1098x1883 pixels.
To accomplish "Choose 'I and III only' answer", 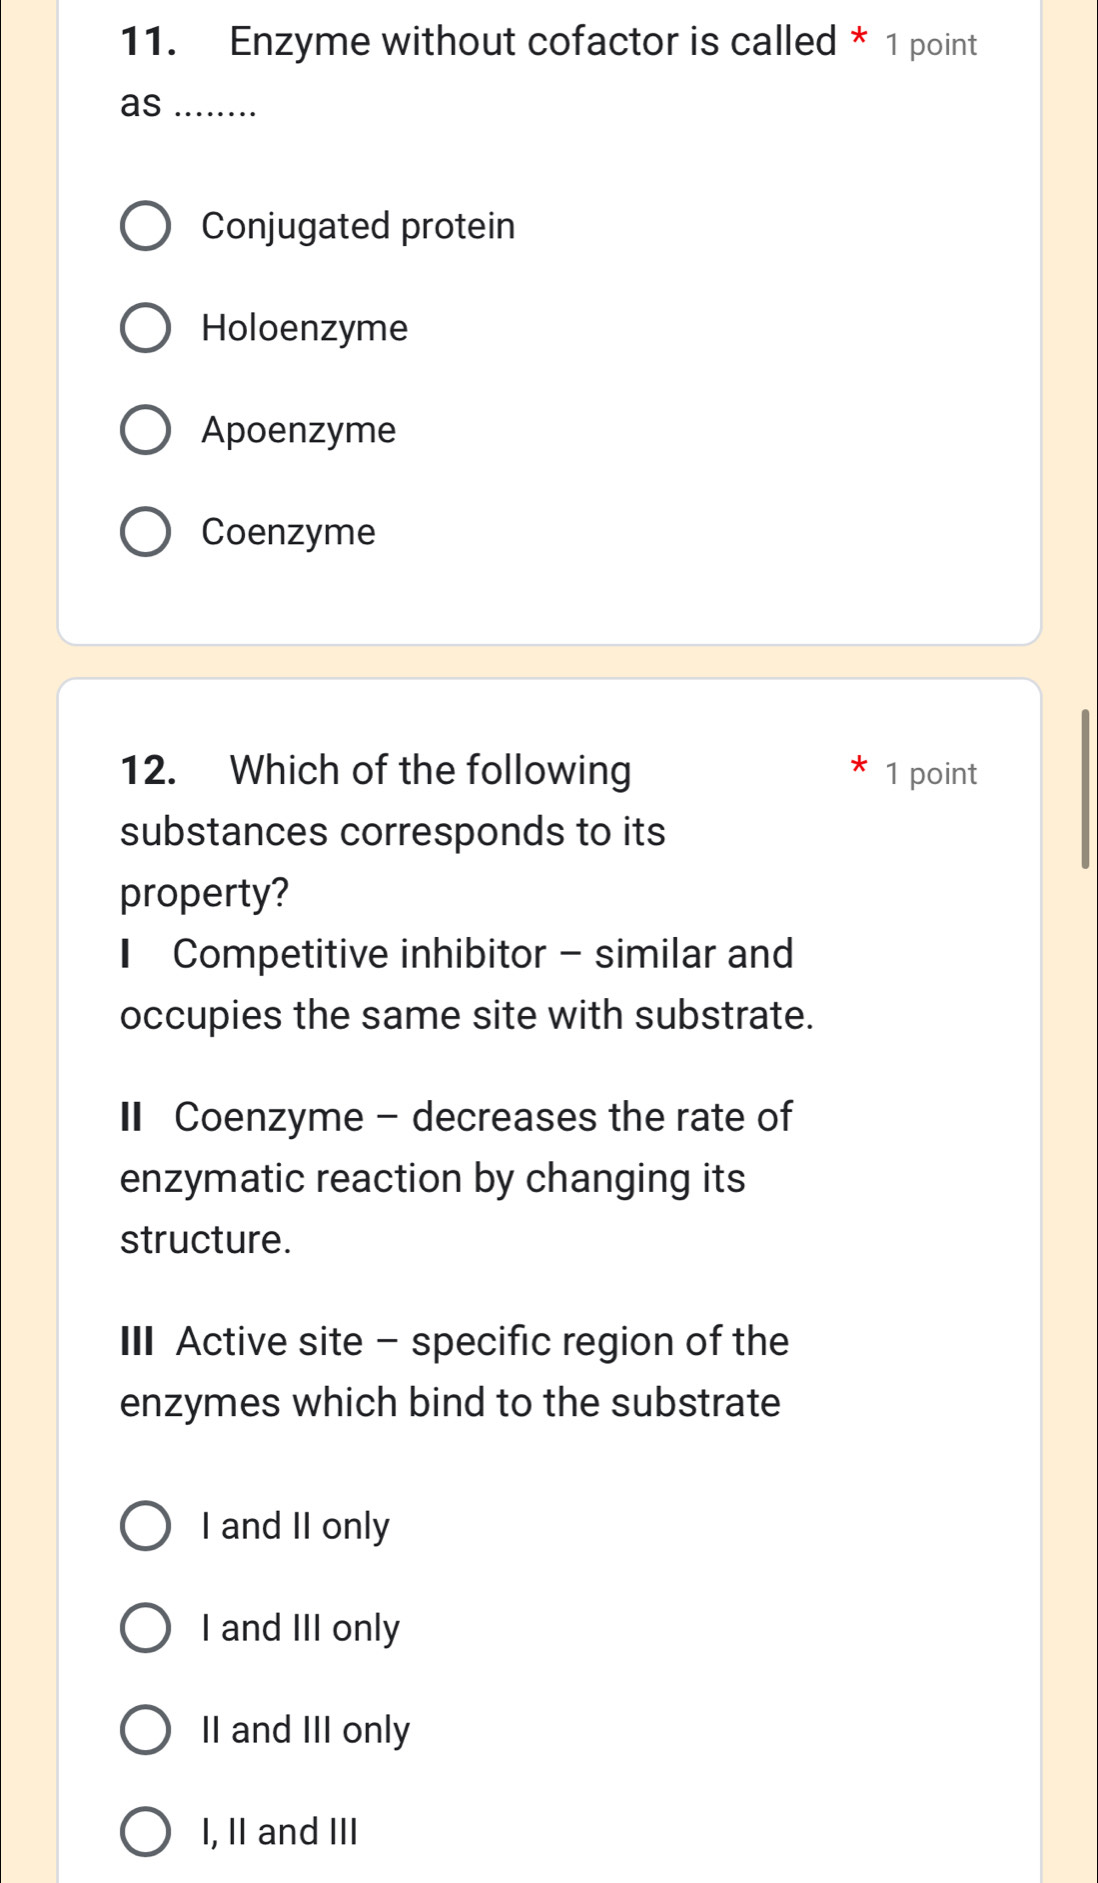I will [146, 1628].
